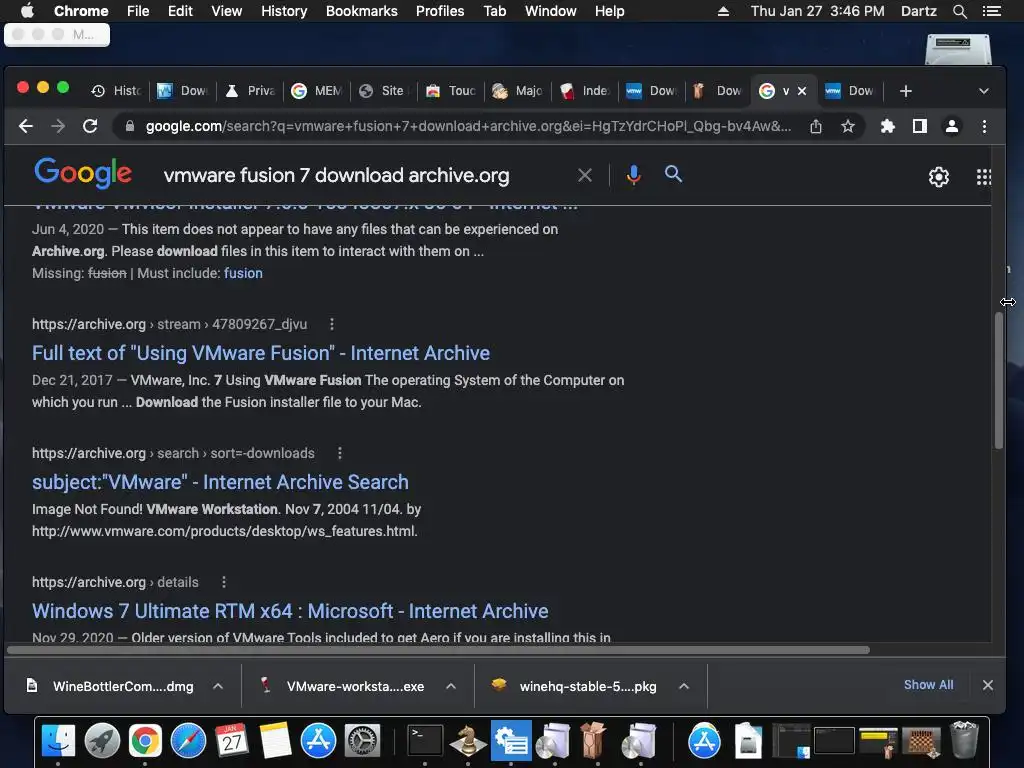Start voice search with the microphone
1024x768 pixels.
[633, 175]
